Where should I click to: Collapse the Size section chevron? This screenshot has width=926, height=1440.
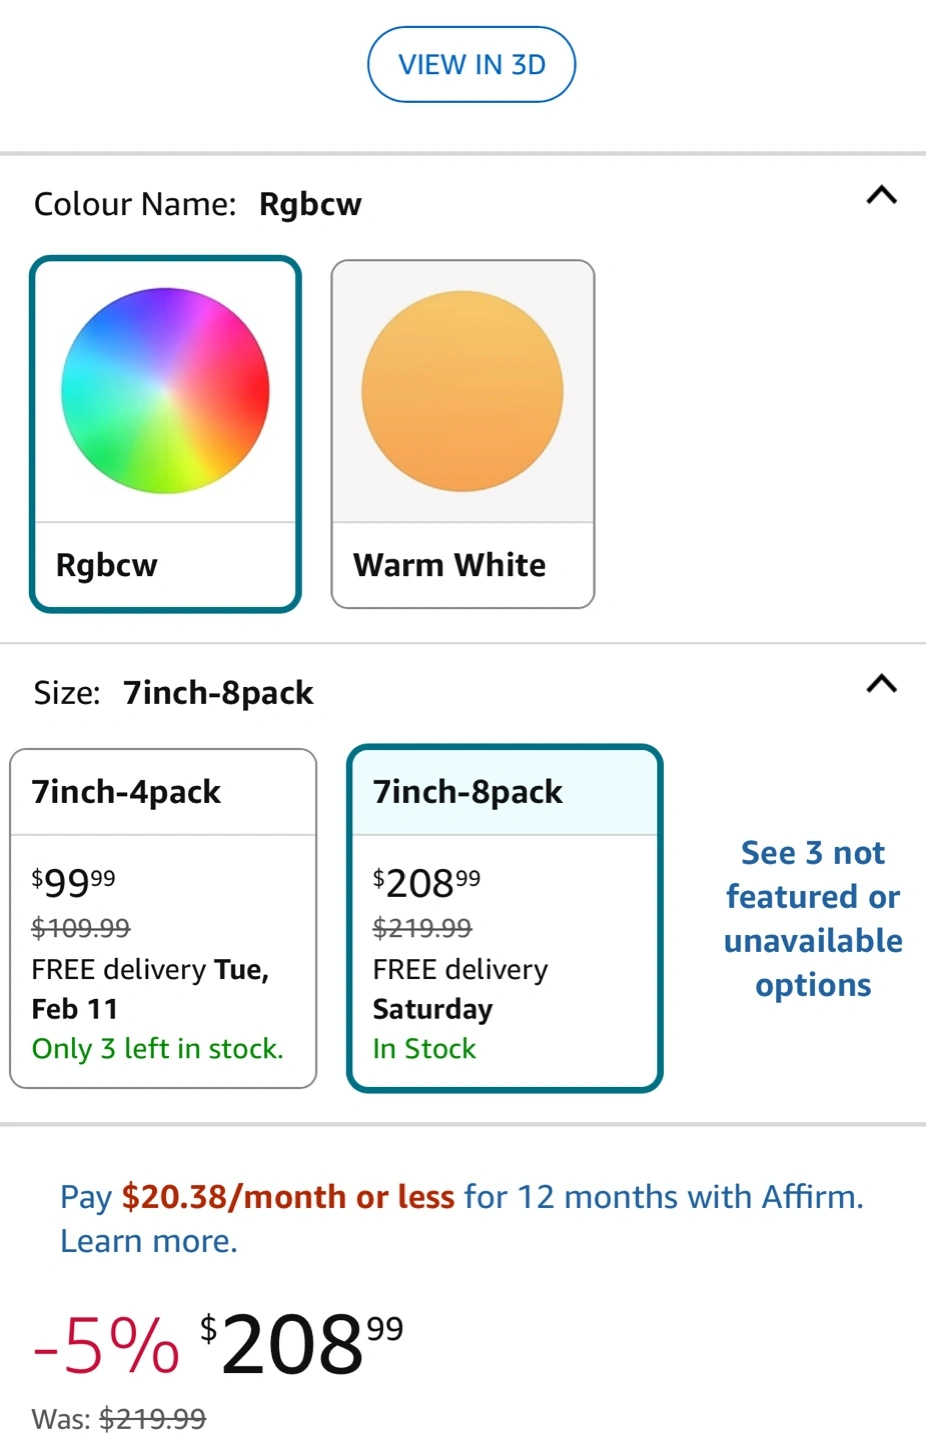click(x=881, y=684)
